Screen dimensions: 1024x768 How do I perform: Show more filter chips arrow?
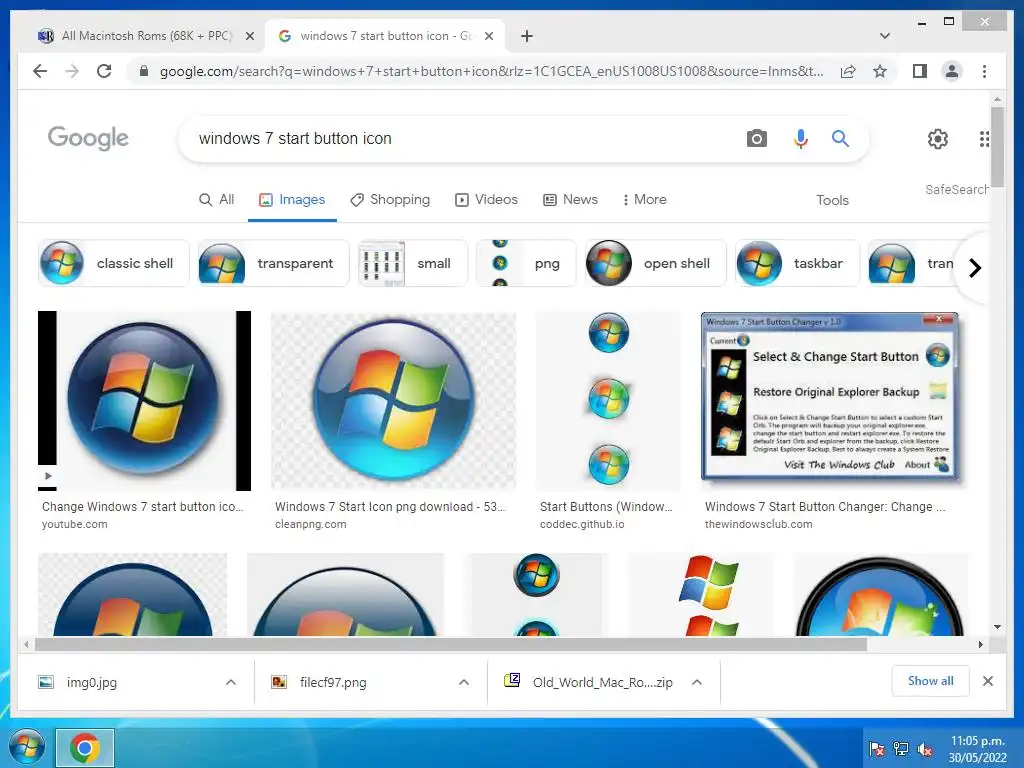(x=974, y=268)
